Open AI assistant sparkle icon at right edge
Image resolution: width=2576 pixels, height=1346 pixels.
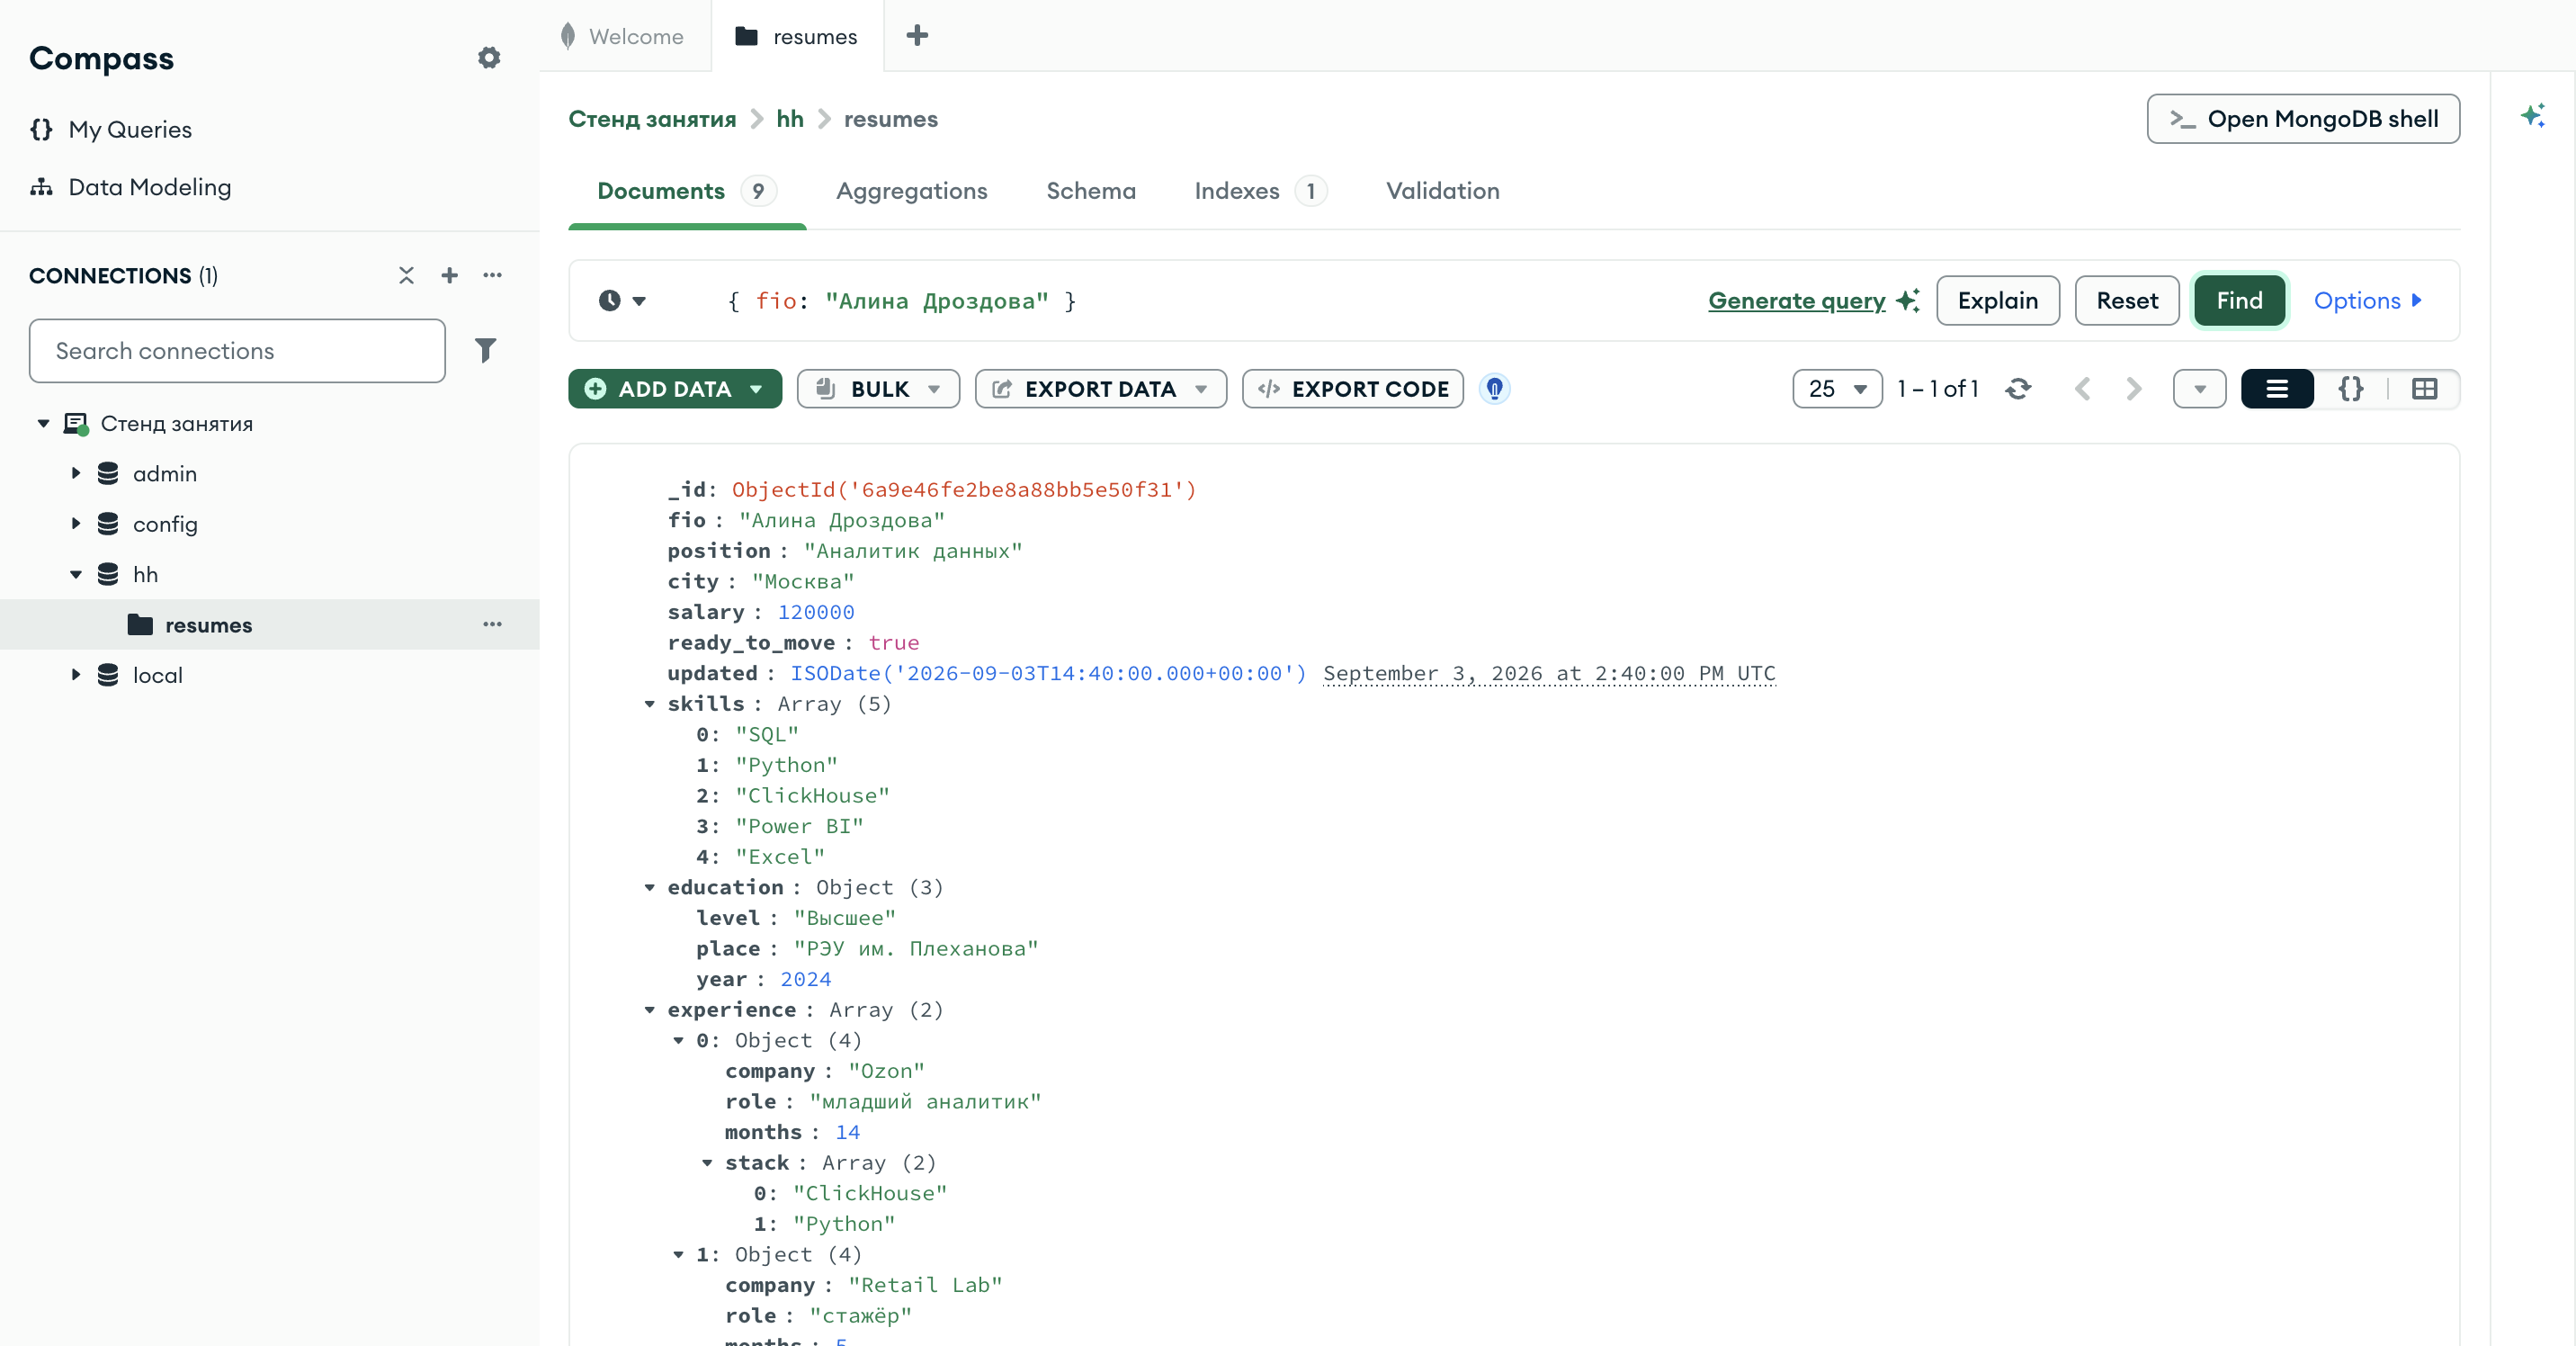(2532, 116)
